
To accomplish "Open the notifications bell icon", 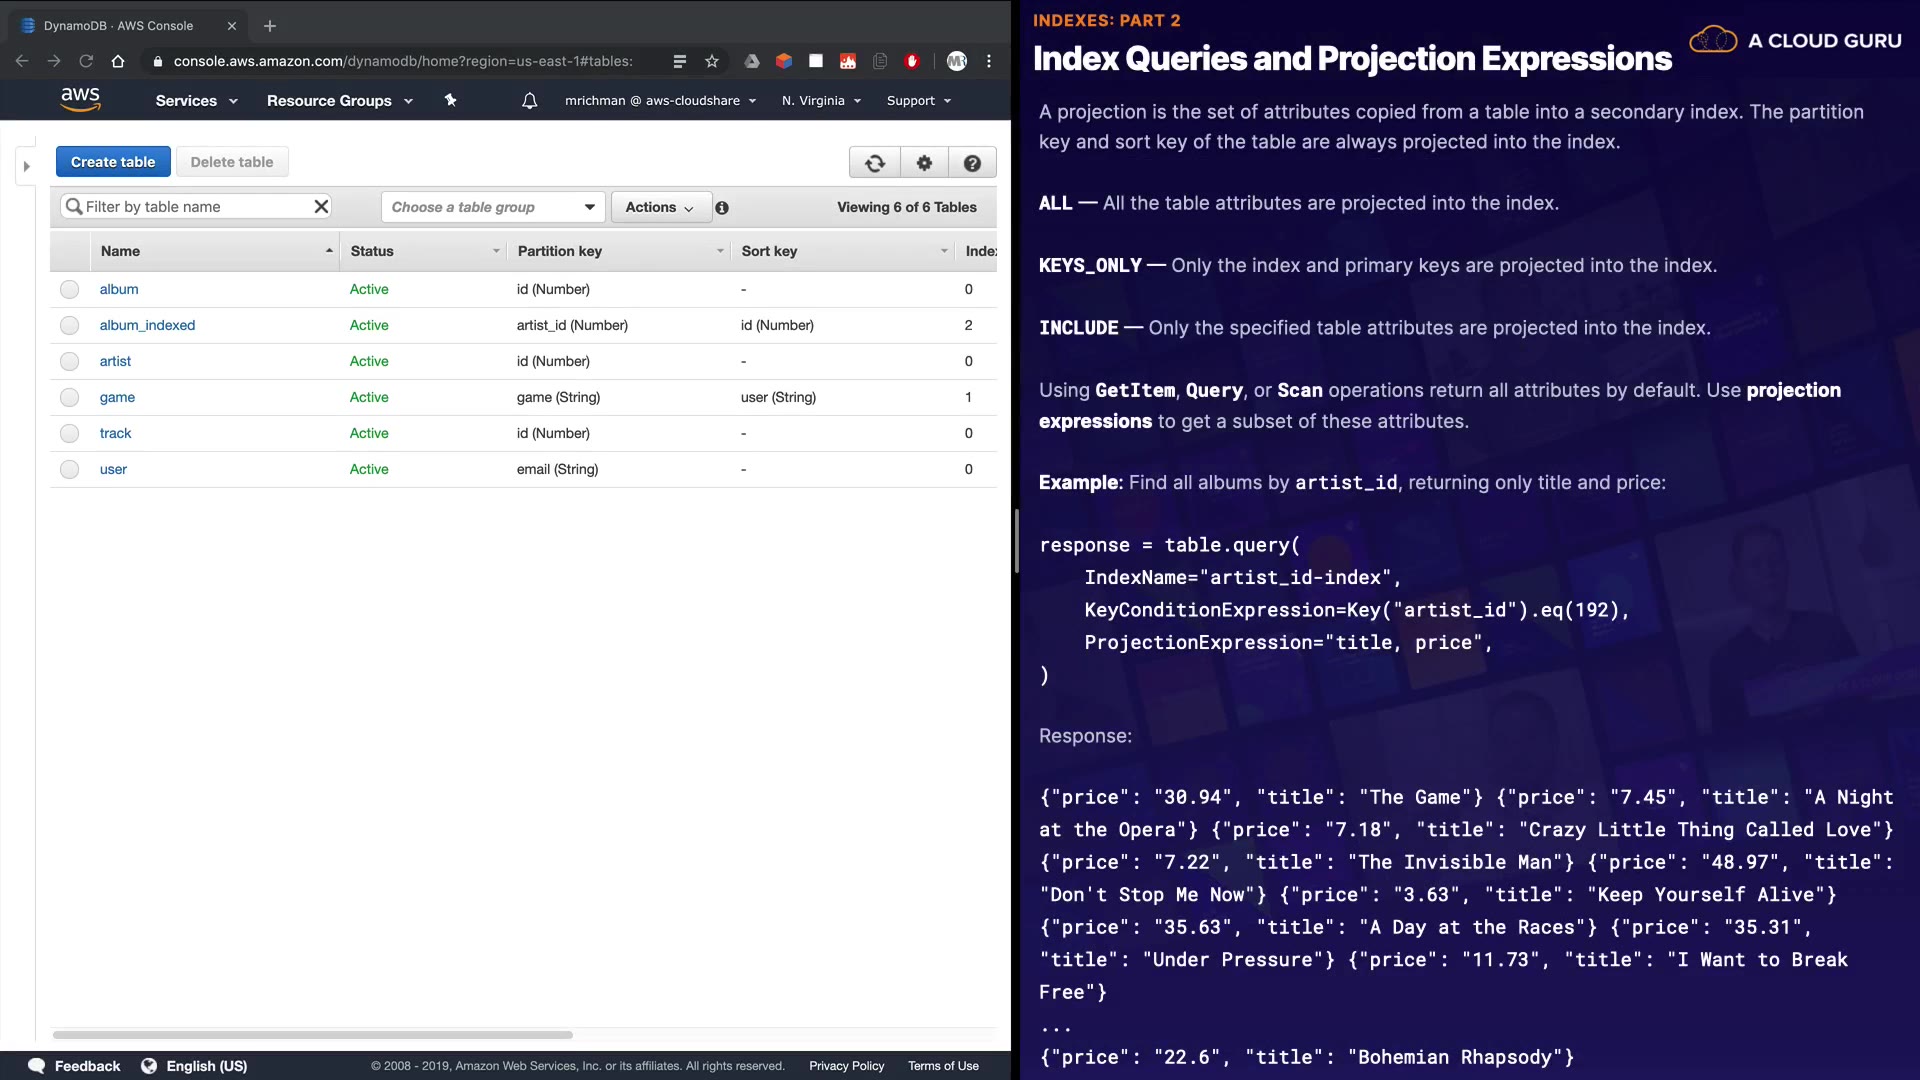I will click(530, 101).
